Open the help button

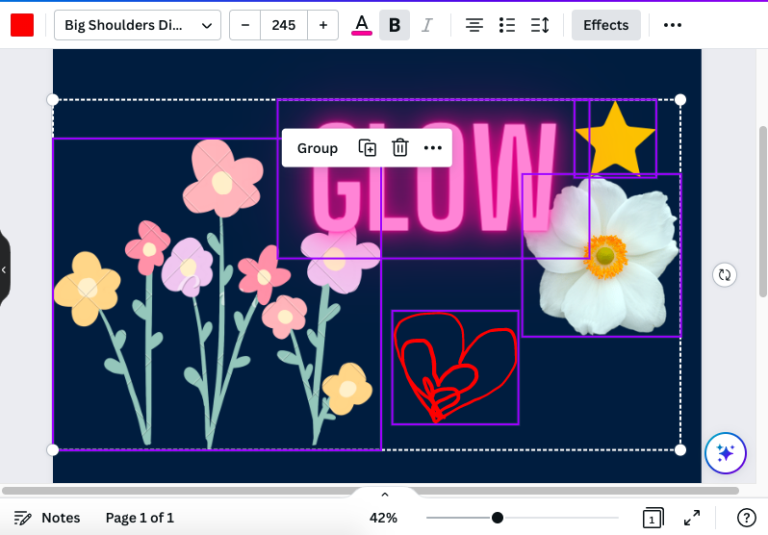(x=746, y=518)
